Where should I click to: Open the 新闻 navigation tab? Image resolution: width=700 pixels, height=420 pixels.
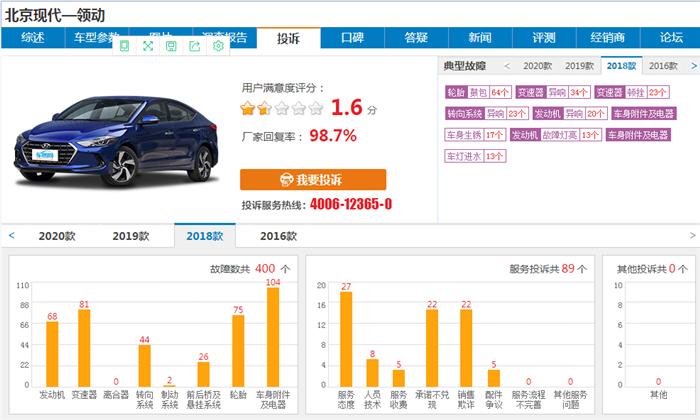click(x=480, y=37)
